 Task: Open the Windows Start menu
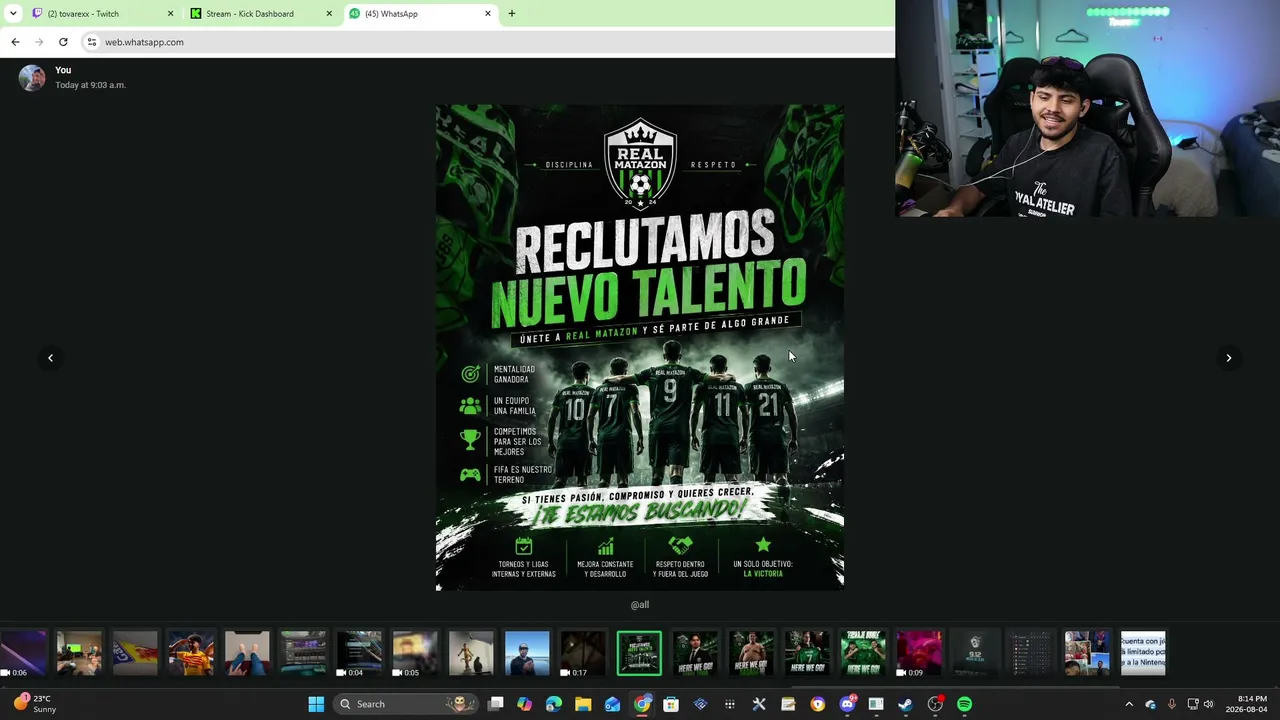[316, 704]
